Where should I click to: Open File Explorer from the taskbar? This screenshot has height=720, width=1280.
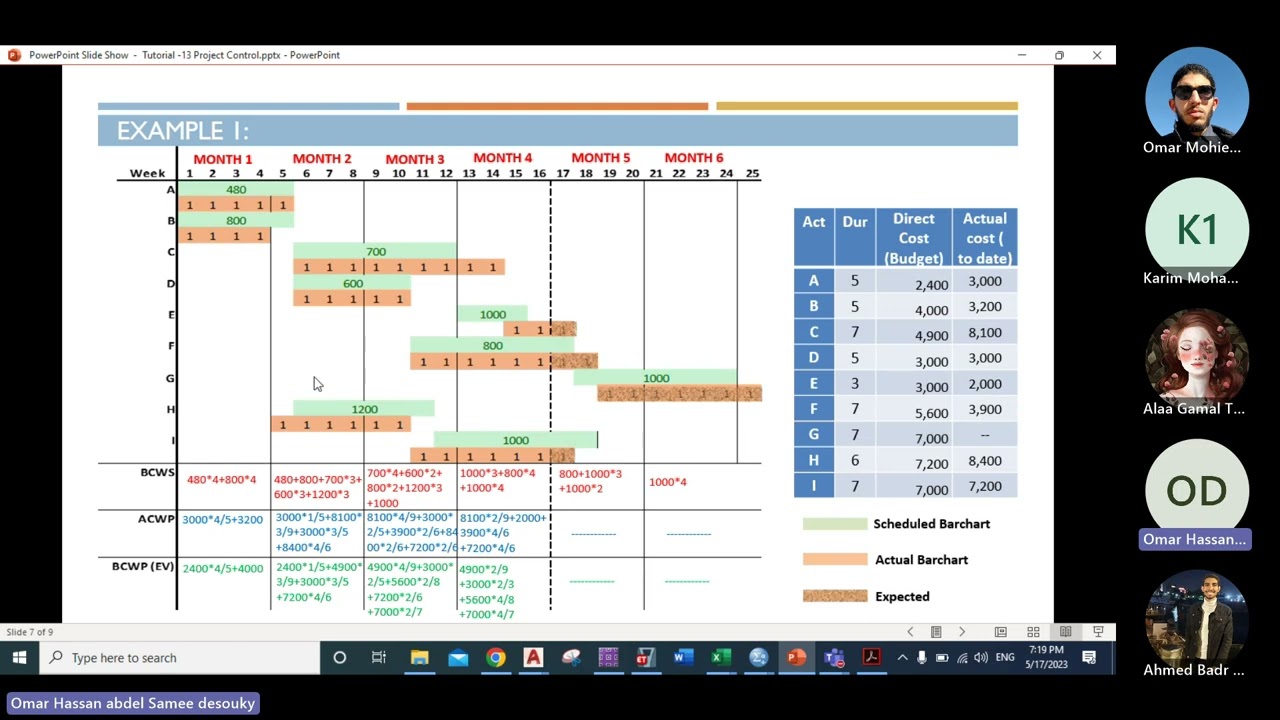click(419, 657)
